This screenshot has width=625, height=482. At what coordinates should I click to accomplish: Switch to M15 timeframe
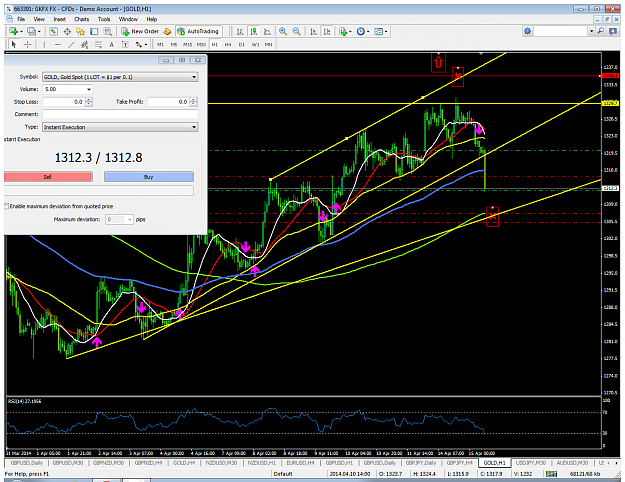click(x=187, y=45)
